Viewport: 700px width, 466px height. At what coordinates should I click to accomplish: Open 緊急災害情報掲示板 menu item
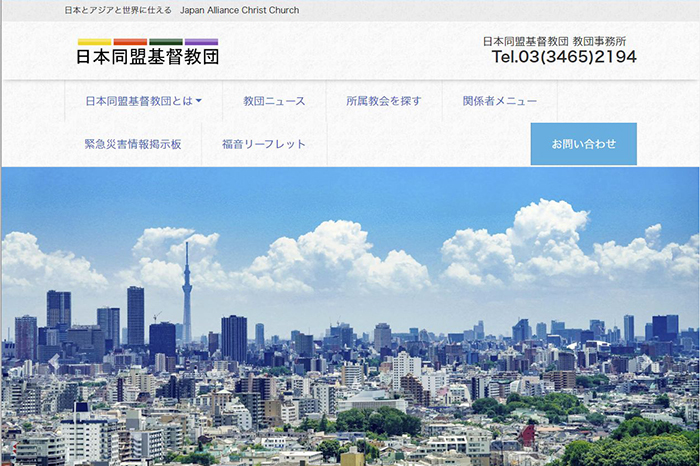coord(133,144)
